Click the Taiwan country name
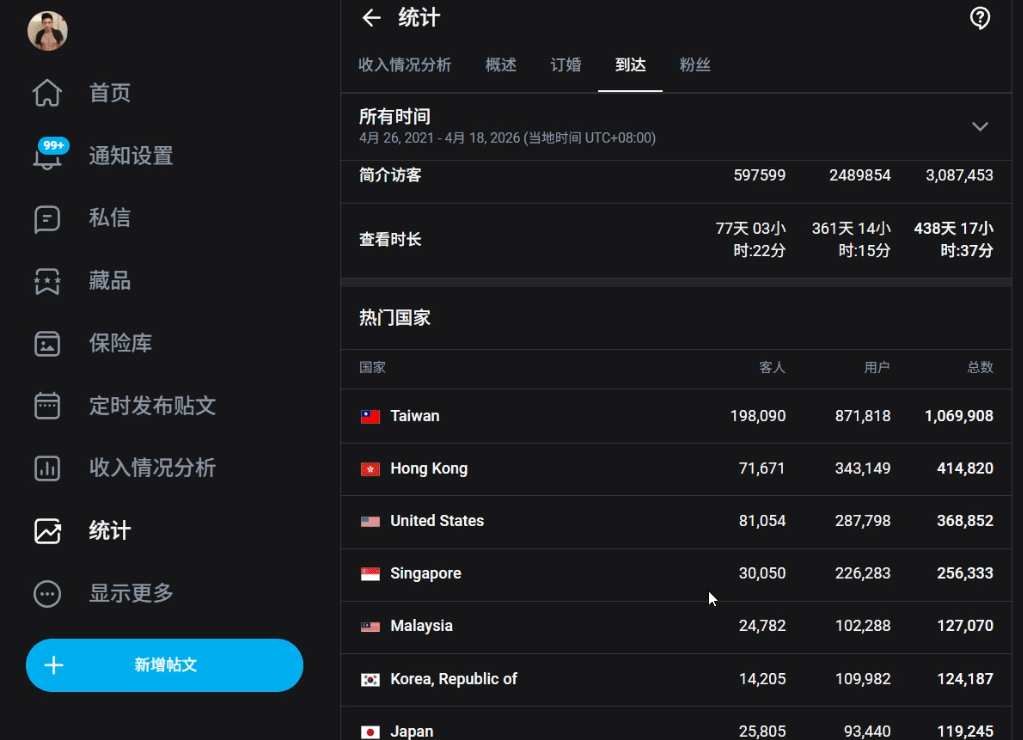1023x740 pixels. tap(415, 416)
